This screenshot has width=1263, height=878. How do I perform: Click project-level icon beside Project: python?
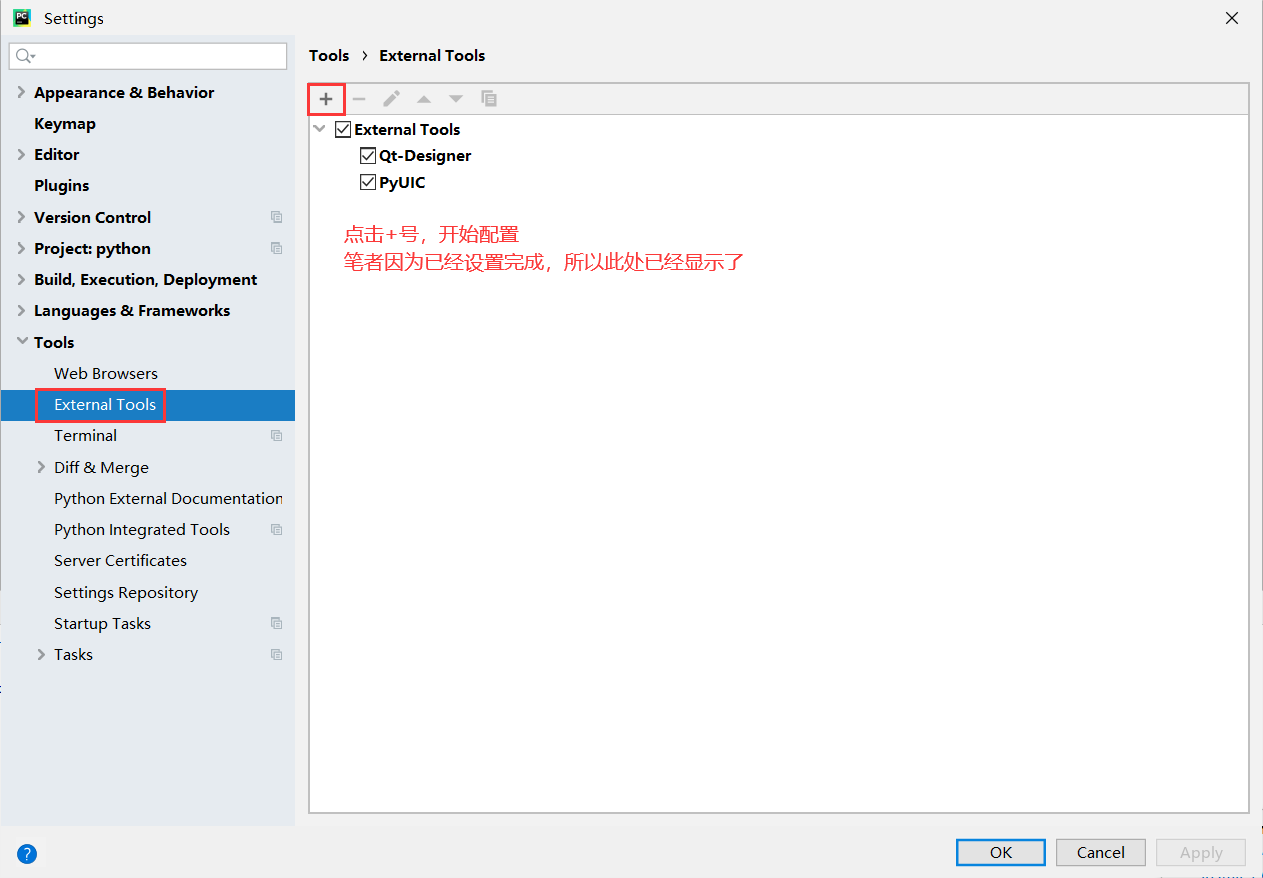click(277, 248)
